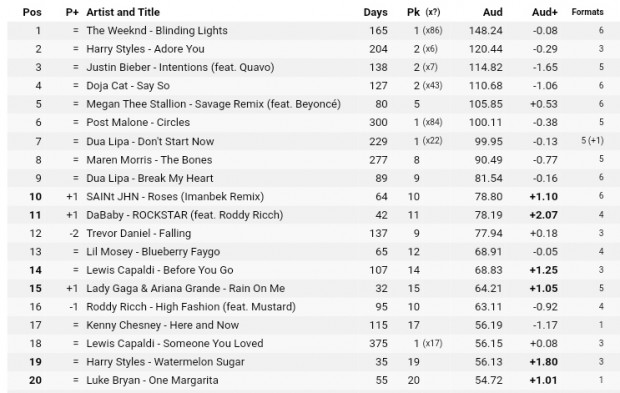Select Luke Bryan - One Margarita
This screenshot has width=620, height=393.
pyautogui.click(x=152, y=380)
